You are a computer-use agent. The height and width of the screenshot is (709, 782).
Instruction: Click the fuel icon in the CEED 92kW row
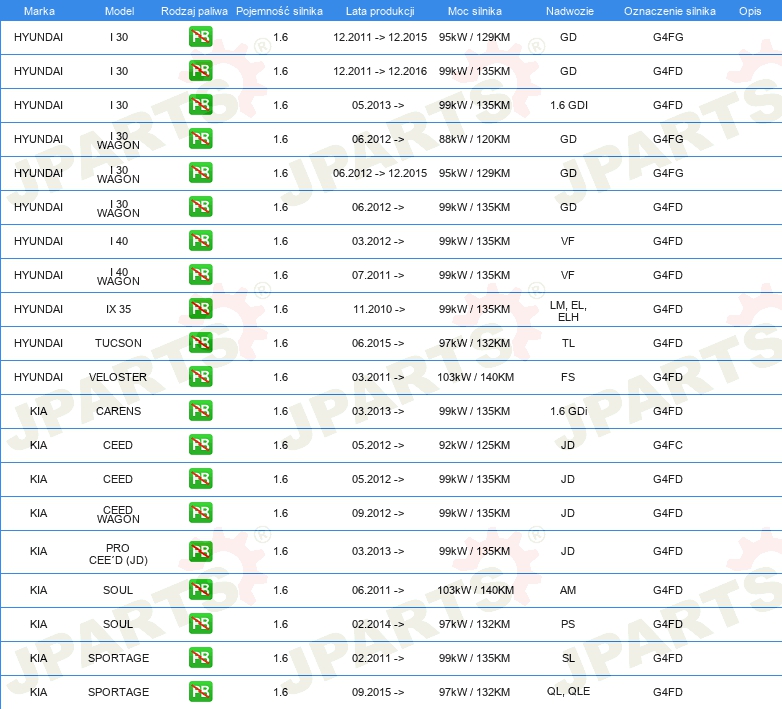200,444
